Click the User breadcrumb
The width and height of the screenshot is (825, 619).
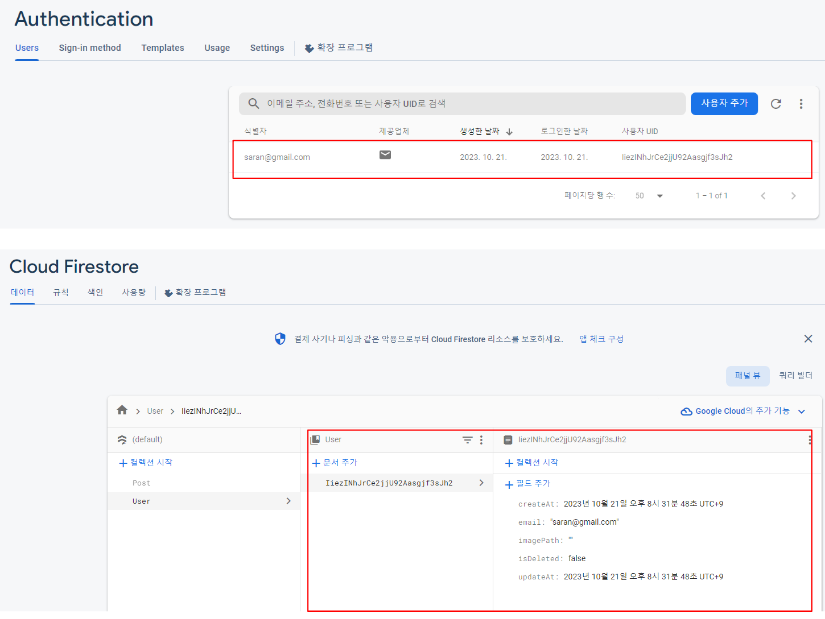155,411
